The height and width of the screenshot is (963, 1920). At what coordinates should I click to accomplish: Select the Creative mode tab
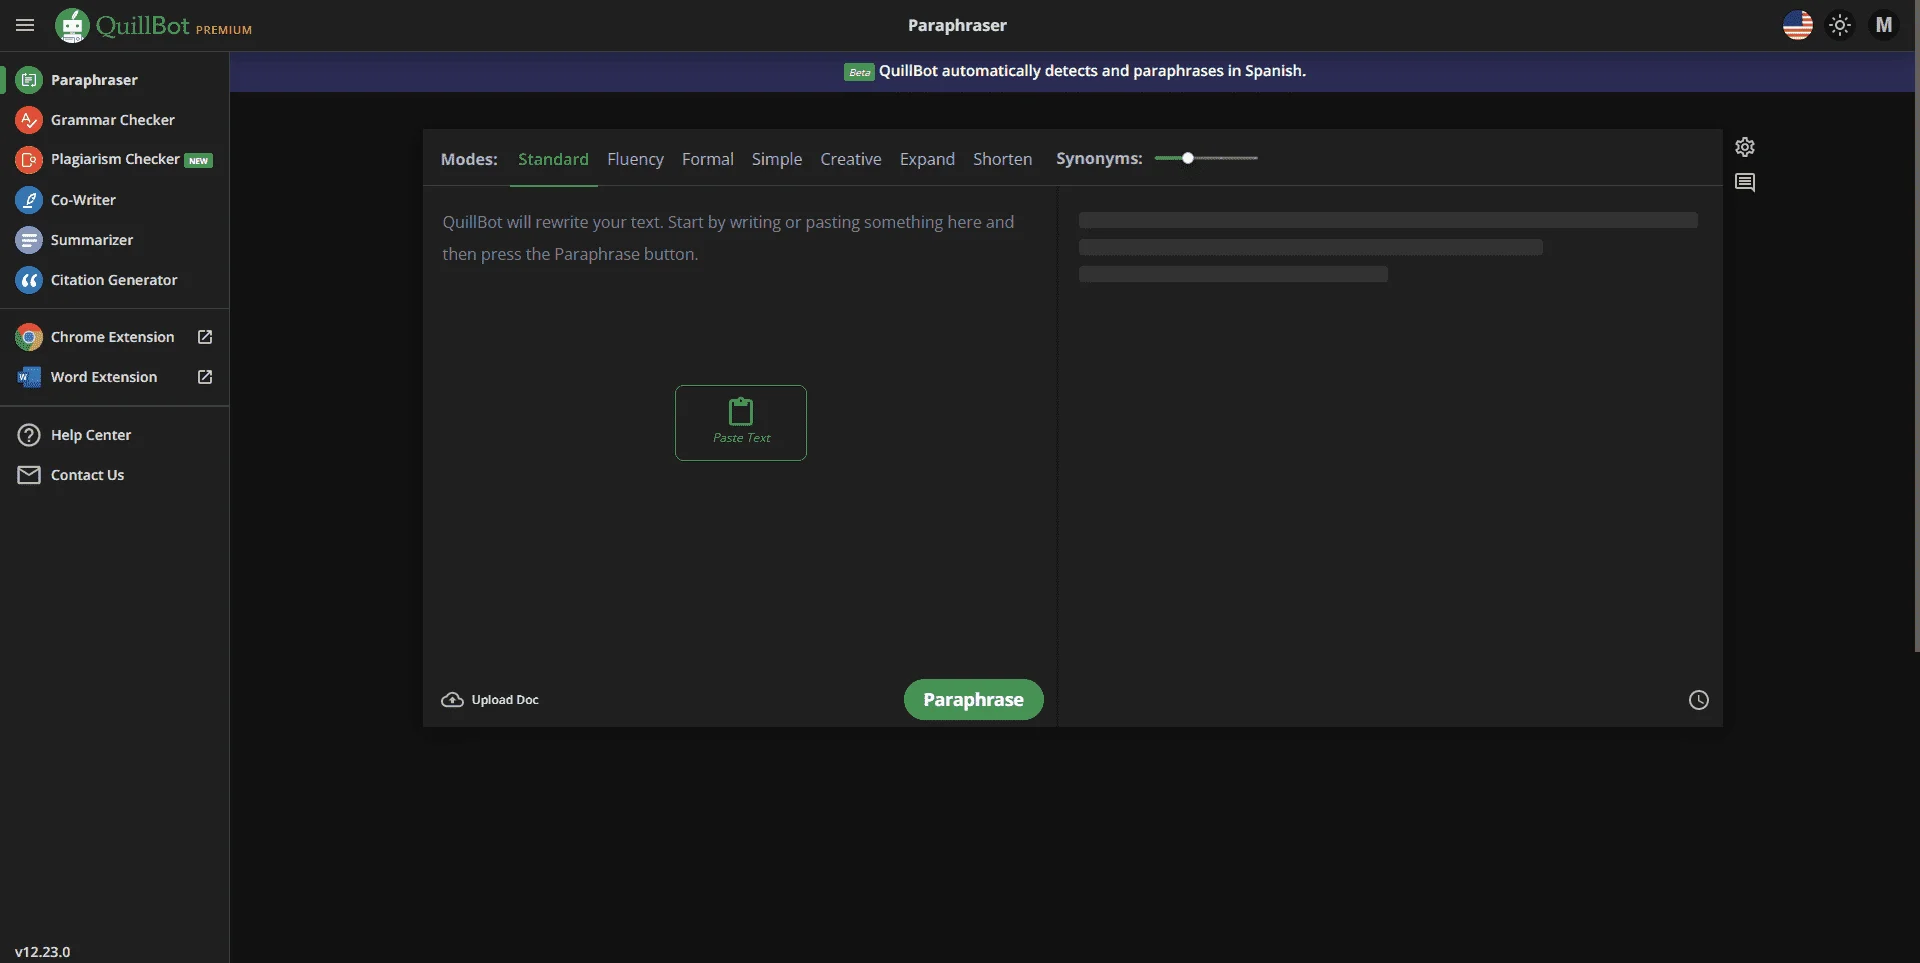(x=851, y=159)
